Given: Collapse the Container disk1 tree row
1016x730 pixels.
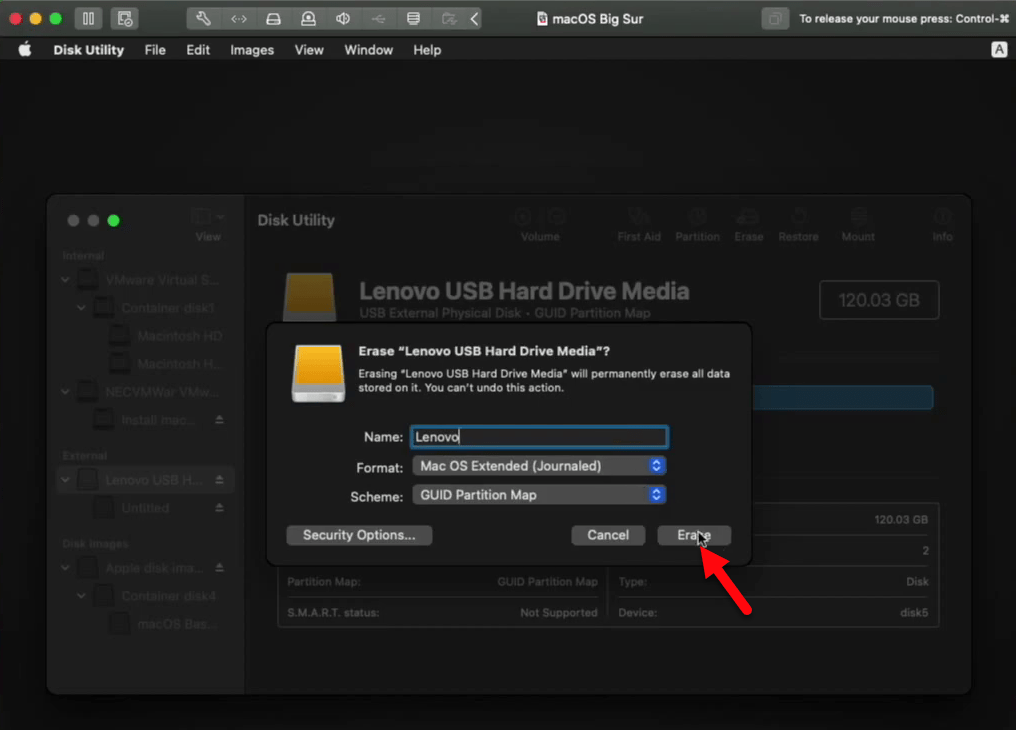Looking at the screenshot, I should [81, 308].
